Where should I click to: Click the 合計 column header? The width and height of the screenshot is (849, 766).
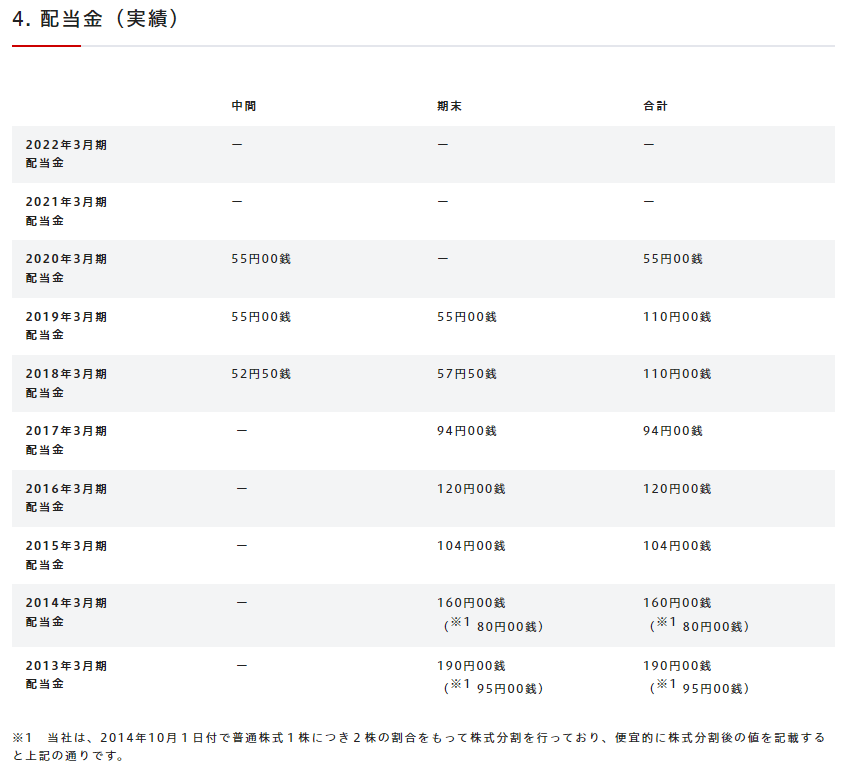(x=655, y=106)
